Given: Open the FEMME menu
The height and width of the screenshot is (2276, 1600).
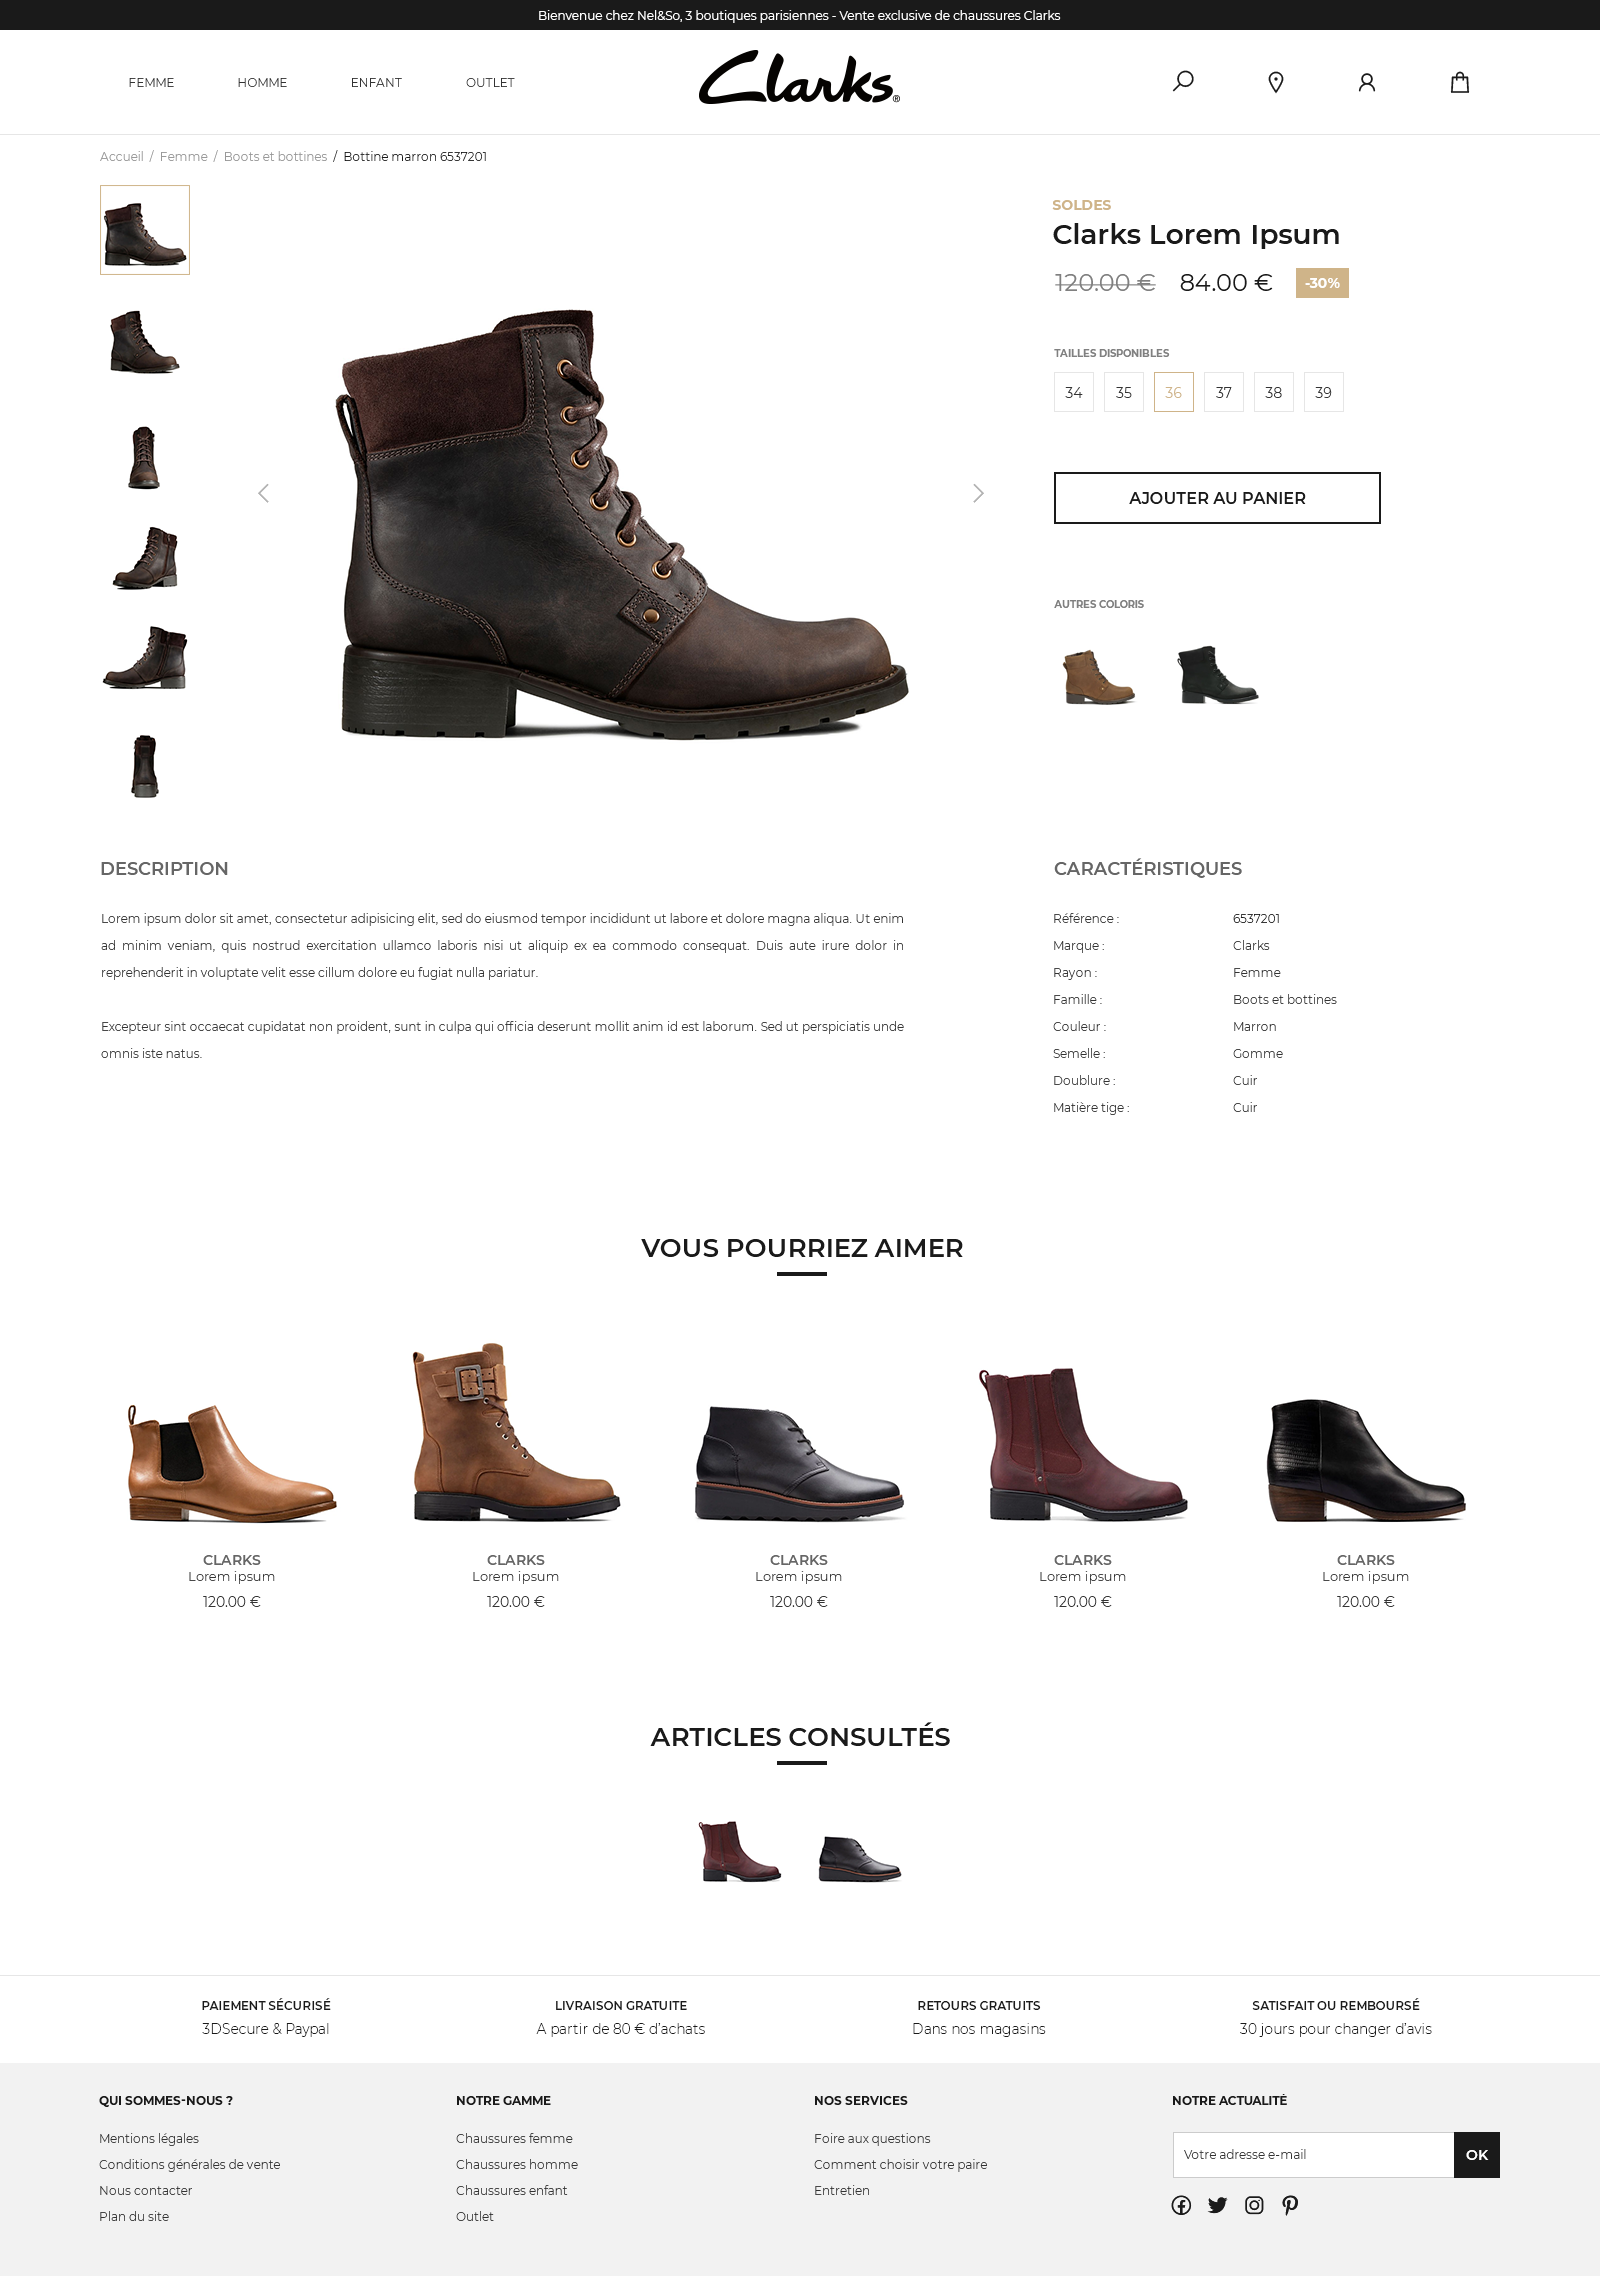Looking at the screenshot, I should [x=151, y=83].
